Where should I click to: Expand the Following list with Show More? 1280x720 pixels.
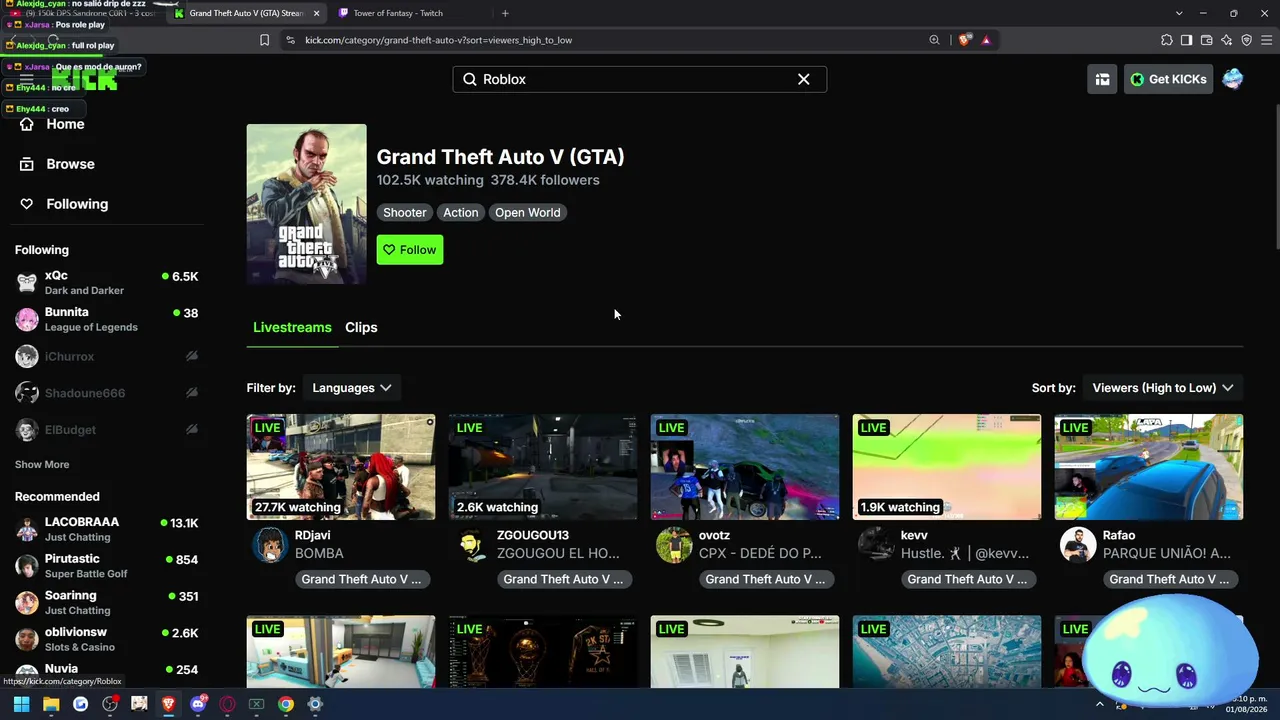pyautogui.click(x=42, y=464)
